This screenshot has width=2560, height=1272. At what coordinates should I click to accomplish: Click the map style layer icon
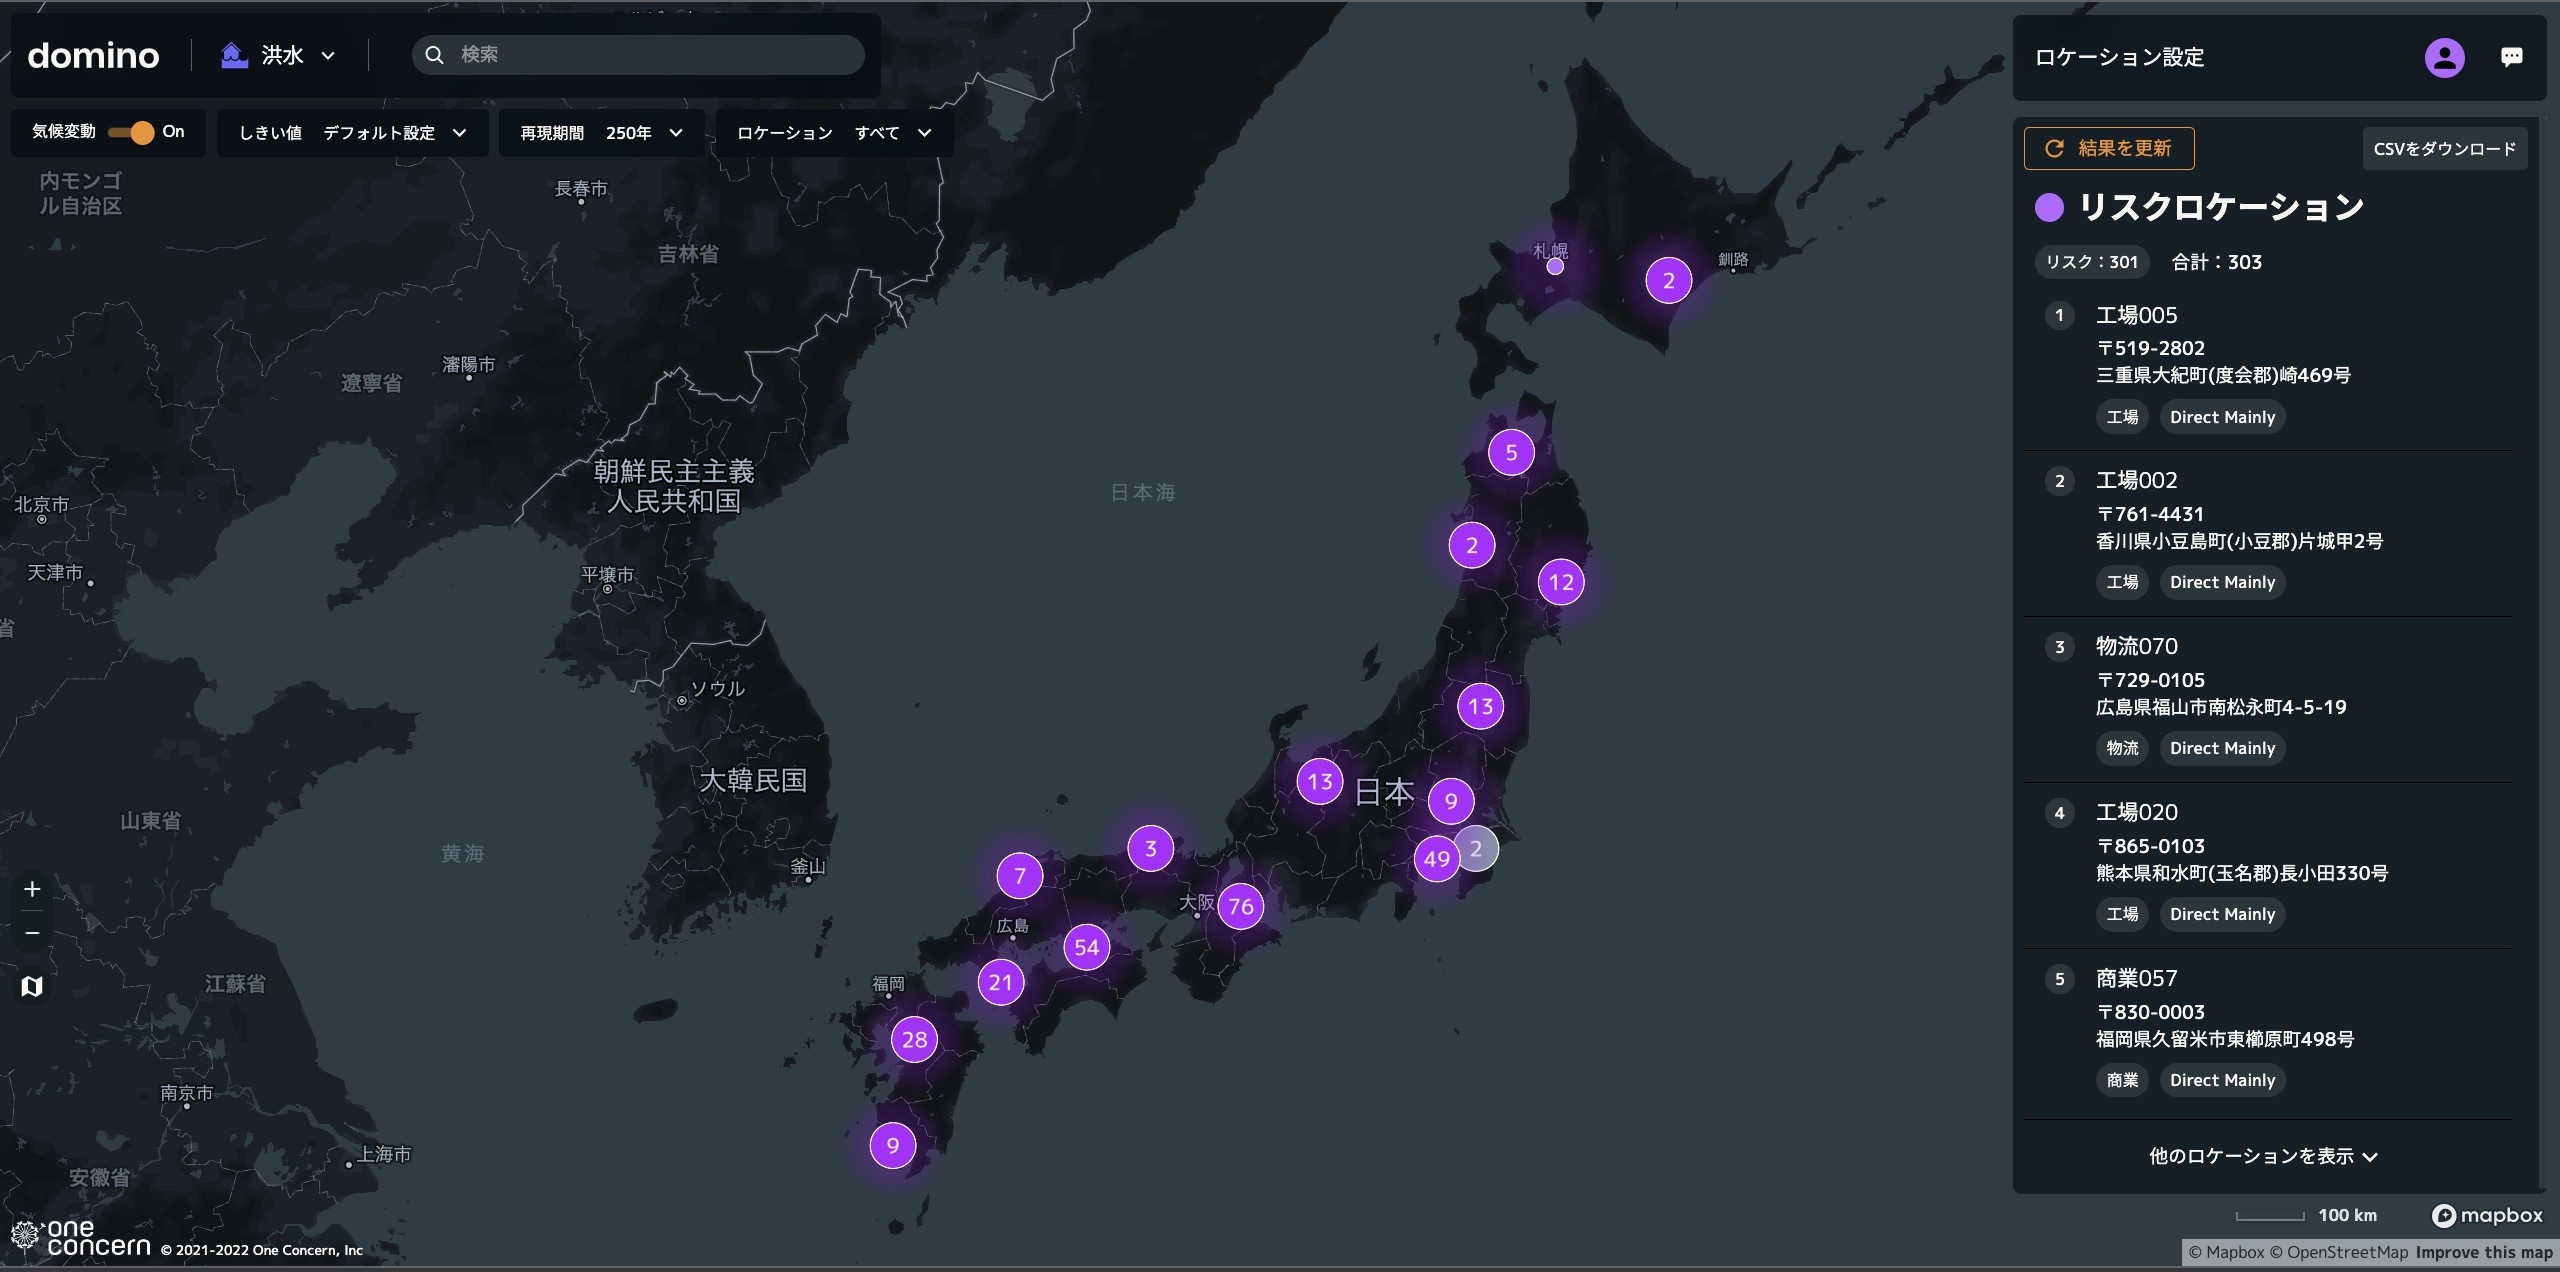tap(32, 986)
